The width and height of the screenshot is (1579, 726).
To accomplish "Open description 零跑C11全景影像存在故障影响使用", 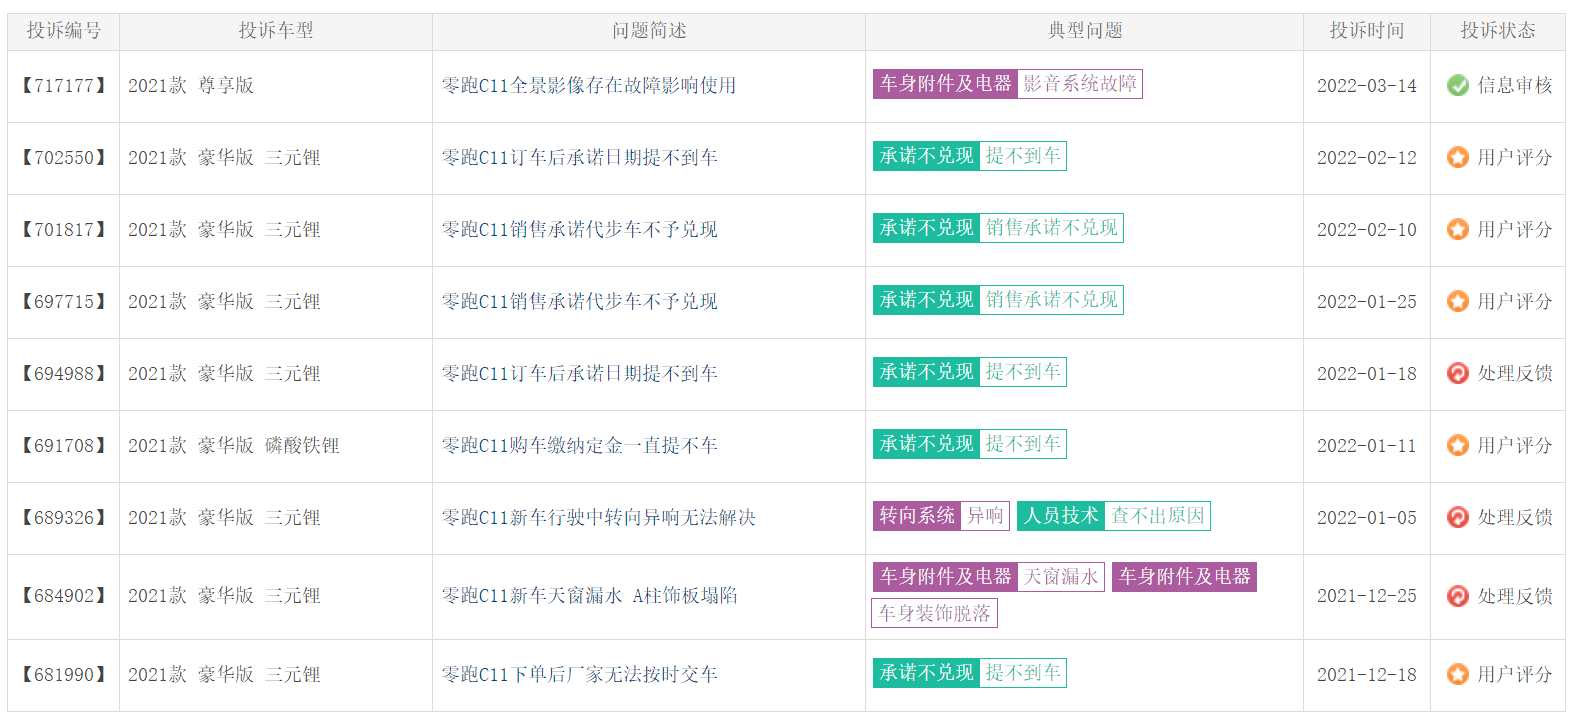I will point(589,85).
